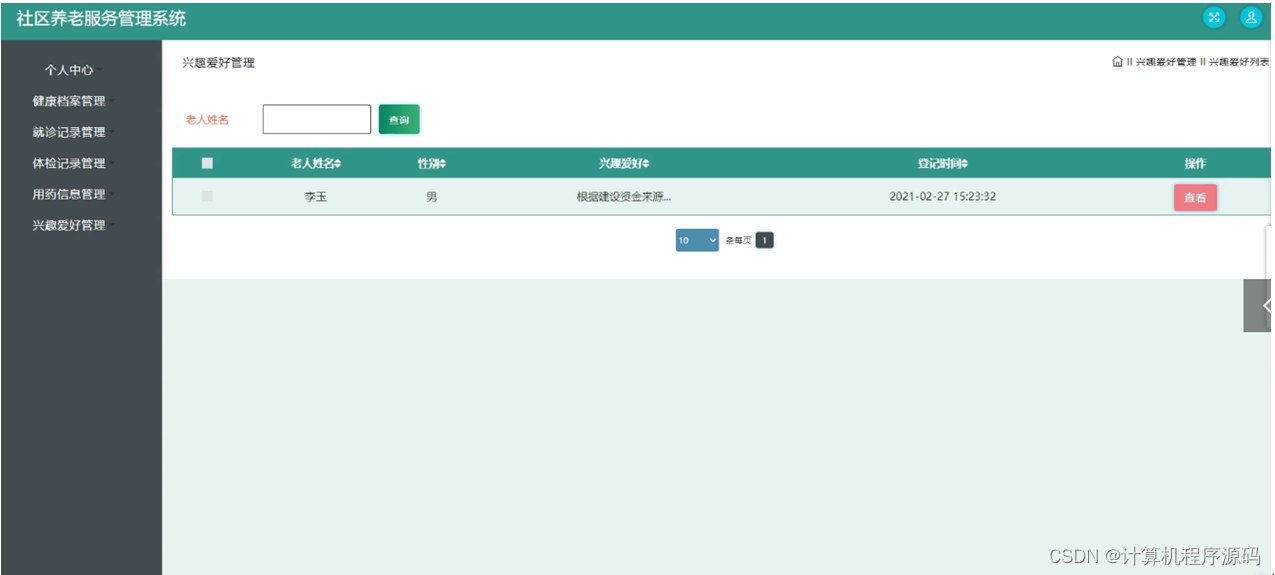
Task: Expand 健康档案管理 sidebar menu
Action: (x=73, y=101)
